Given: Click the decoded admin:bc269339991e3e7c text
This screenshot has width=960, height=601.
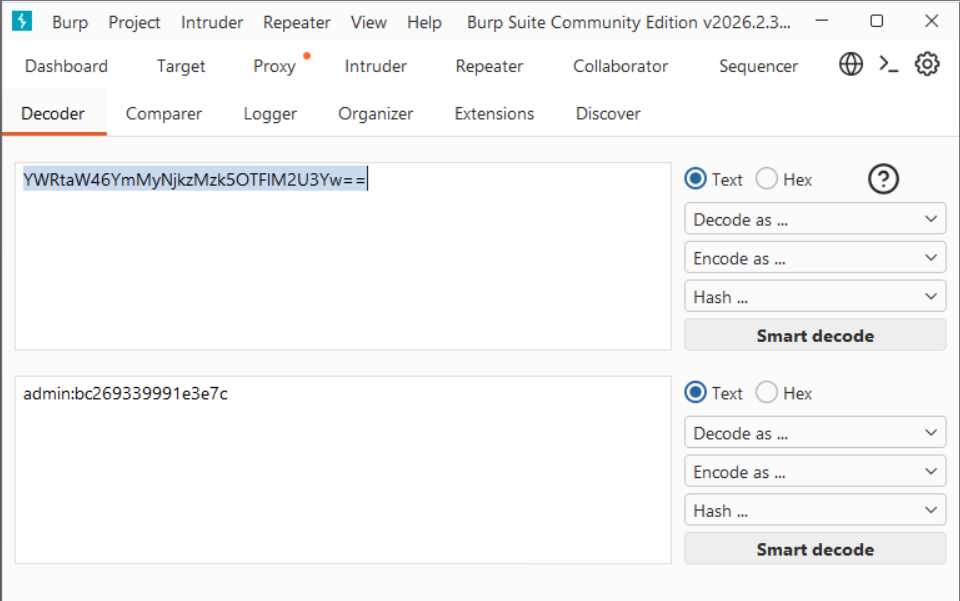Looking at the screenshot, I should click(x=126, y=394).
